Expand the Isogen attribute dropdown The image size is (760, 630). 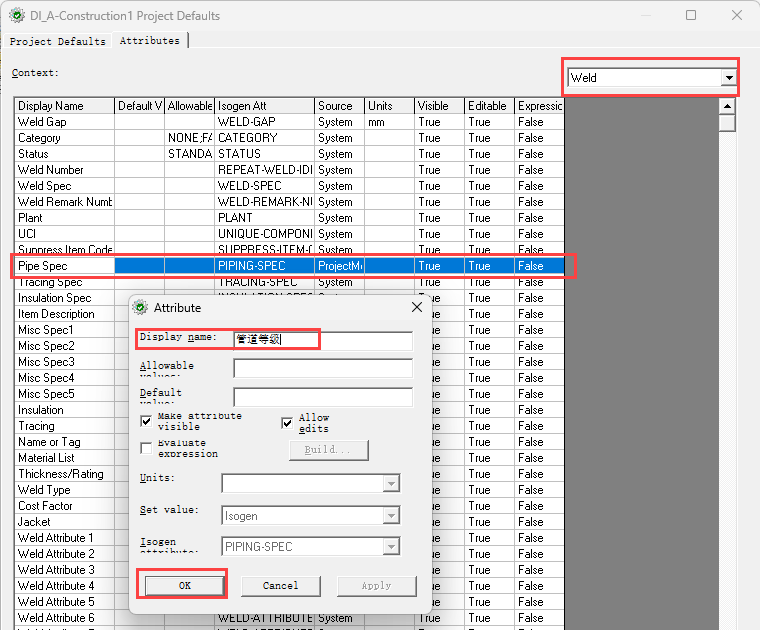click(391, 547)
